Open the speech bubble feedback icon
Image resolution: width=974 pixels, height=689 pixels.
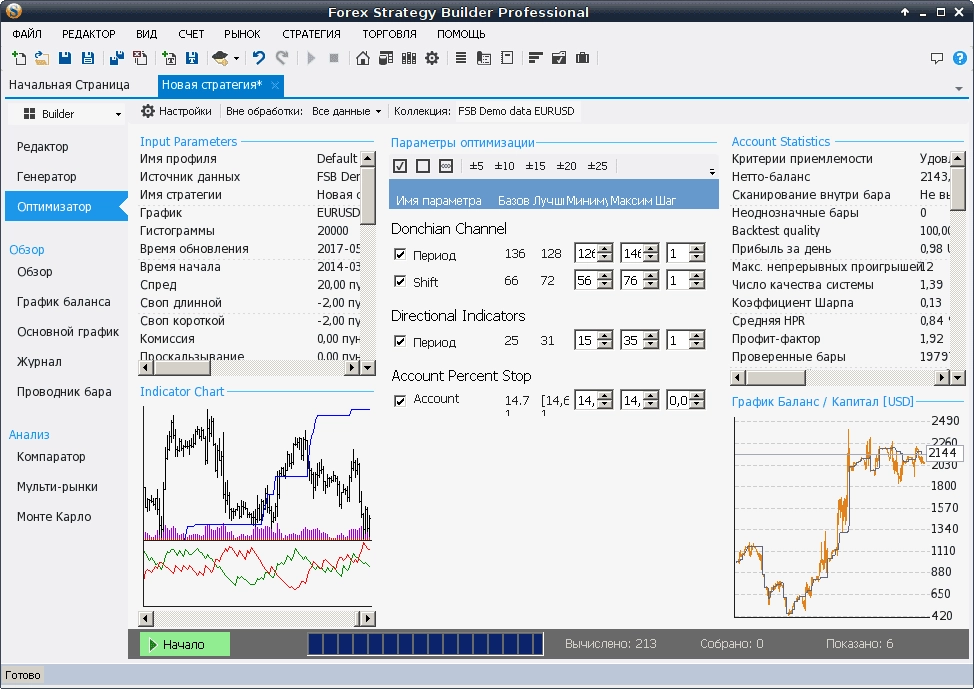pos(937,58)
